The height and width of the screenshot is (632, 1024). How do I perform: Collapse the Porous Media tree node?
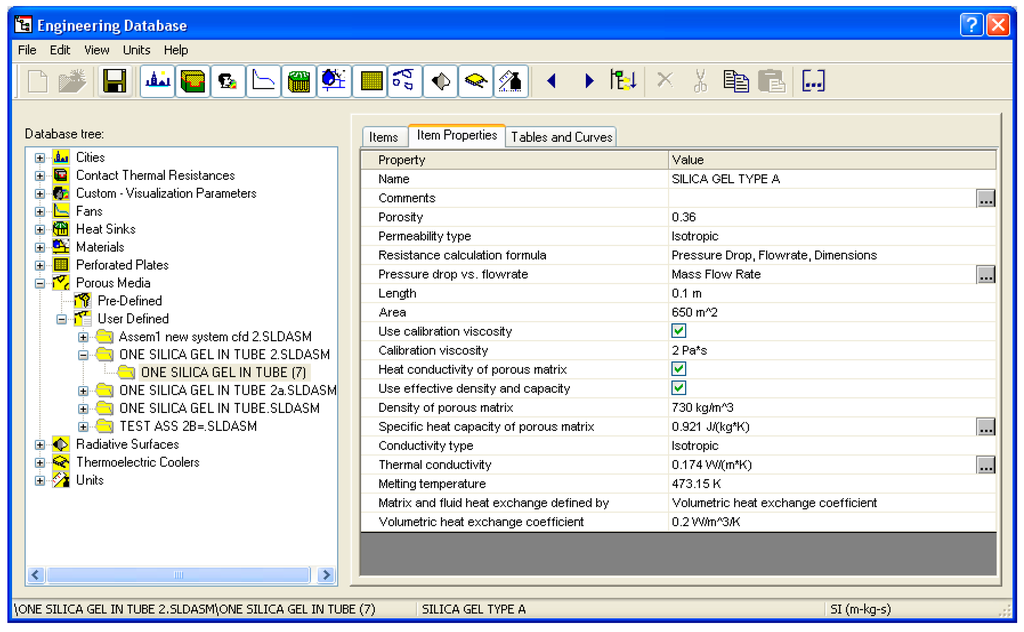(39, 283)
